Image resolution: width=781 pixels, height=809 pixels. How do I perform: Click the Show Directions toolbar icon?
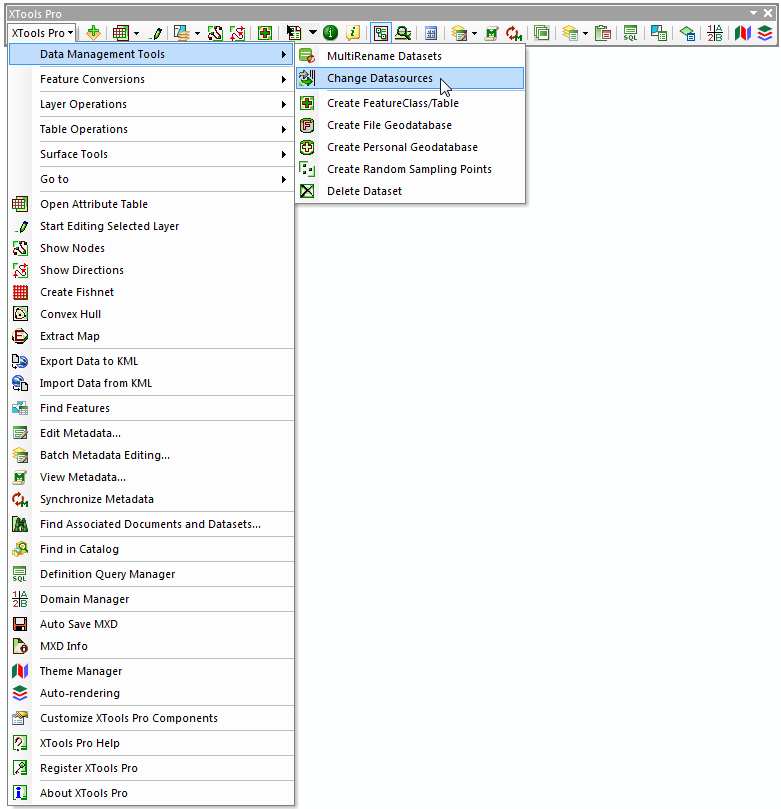pyautogui.click(x=237, y=33)
